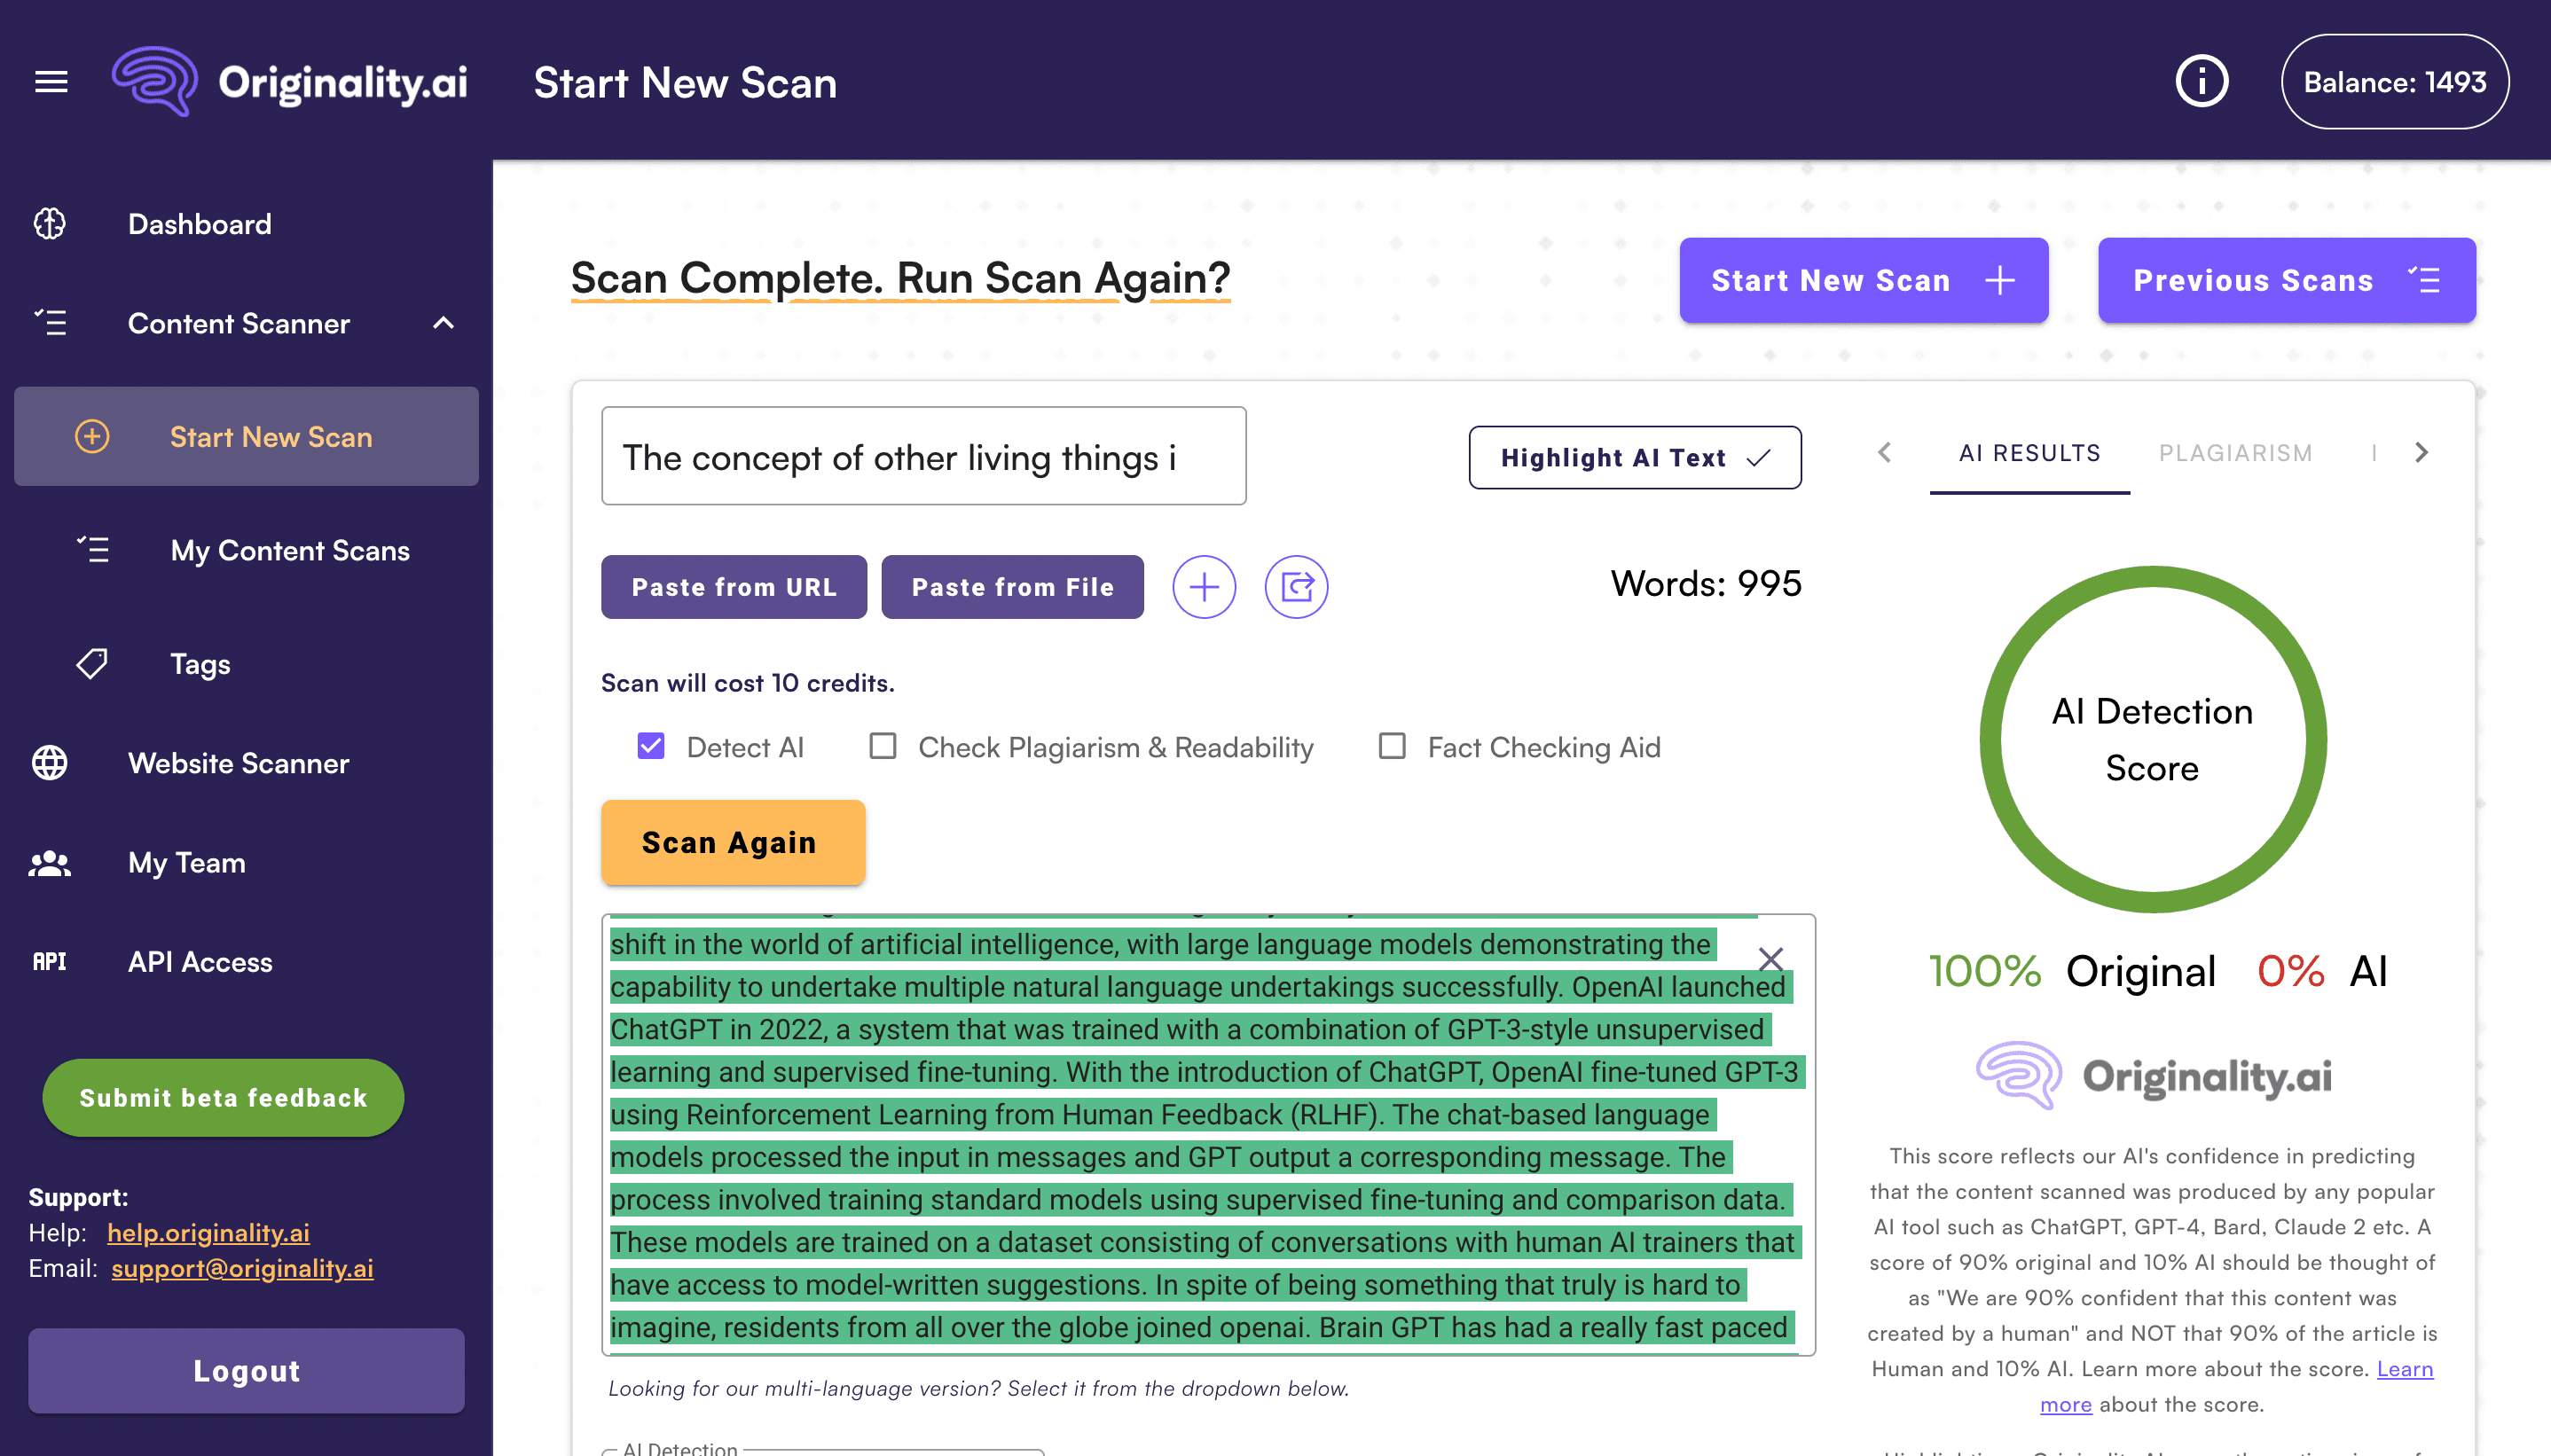Click the circular plus add icon
2551x1456 pixels.
tap(1203, 587)
